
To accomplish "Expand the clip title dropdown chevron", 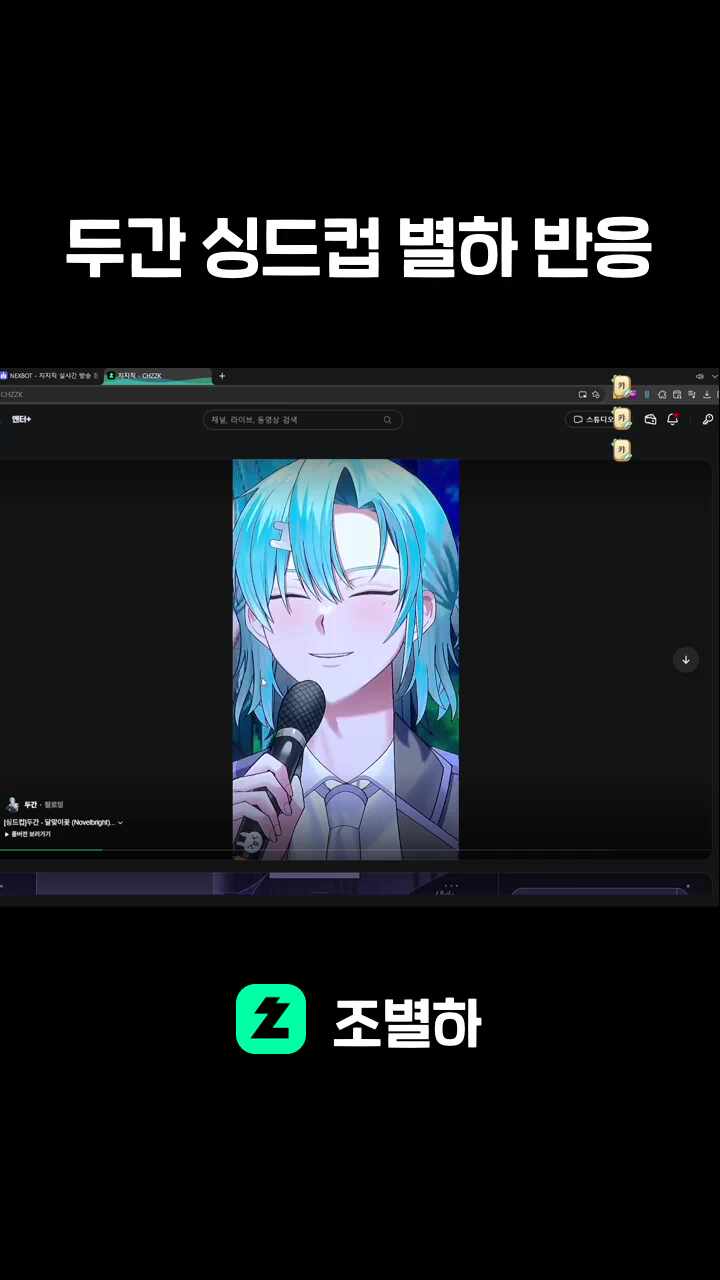I will [121, 823].
